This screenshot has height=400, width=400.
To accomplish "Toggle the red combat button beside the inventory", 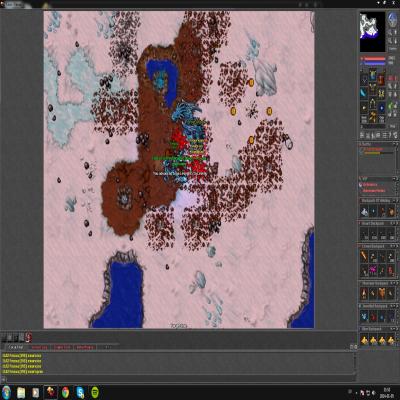I will pyautogui.click(x=392, y=78).
